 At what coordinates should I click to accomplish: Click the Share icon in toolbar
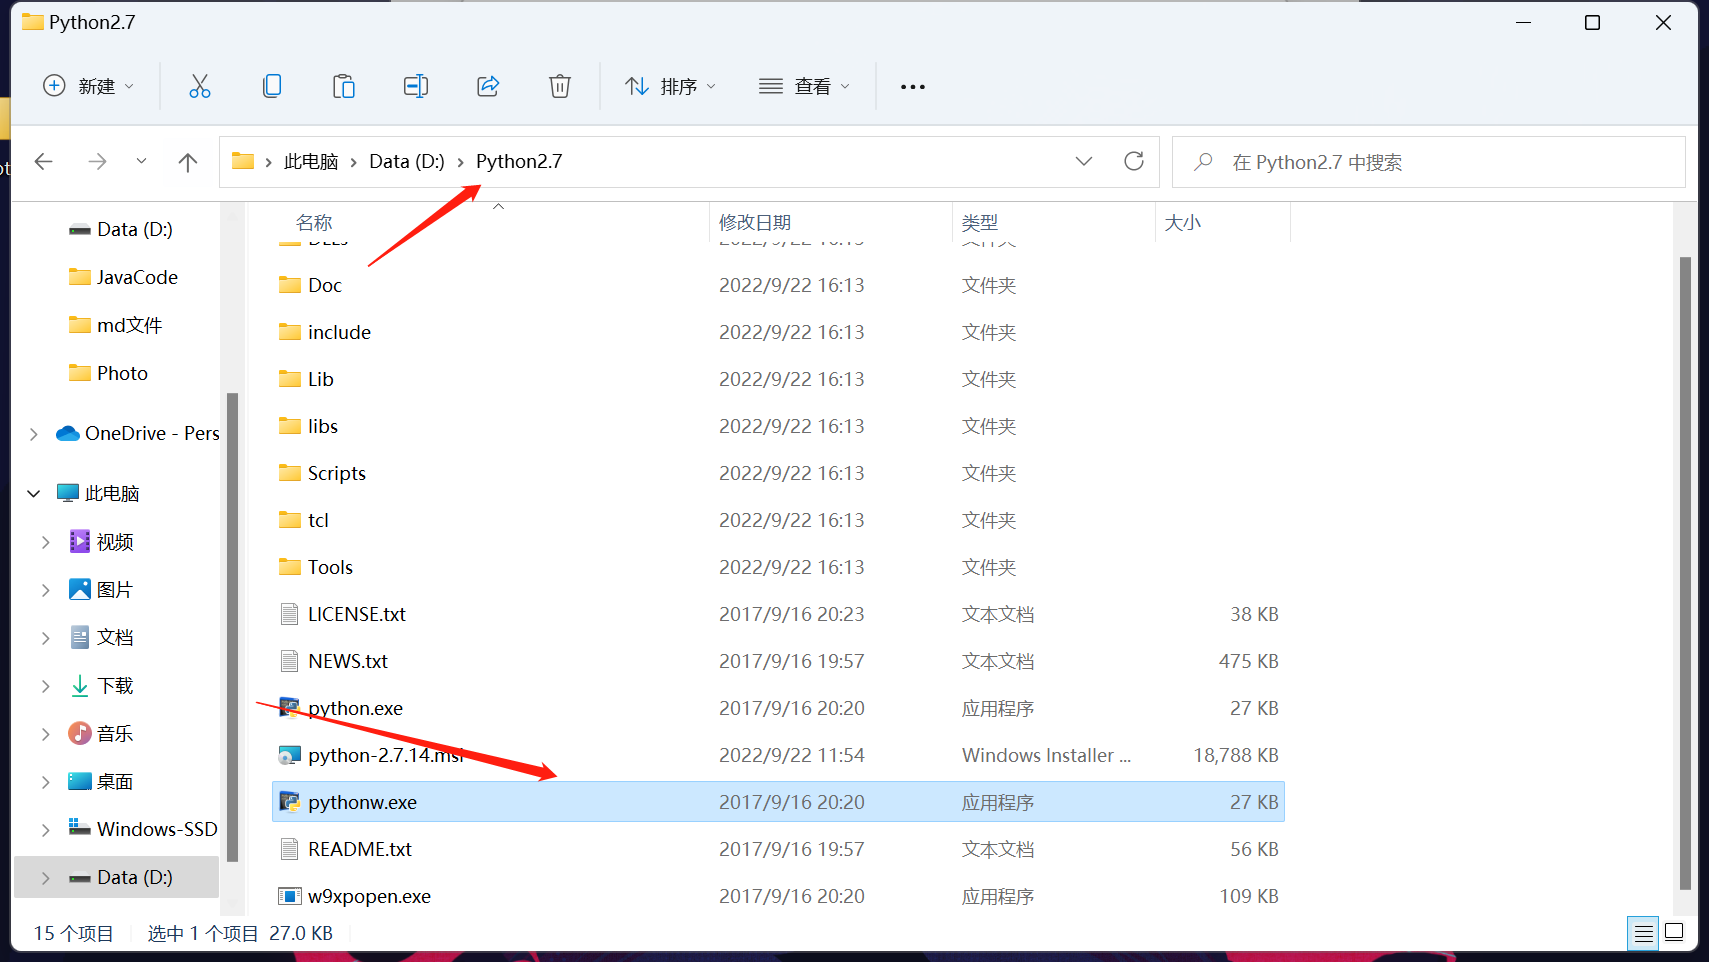point(488,86)
